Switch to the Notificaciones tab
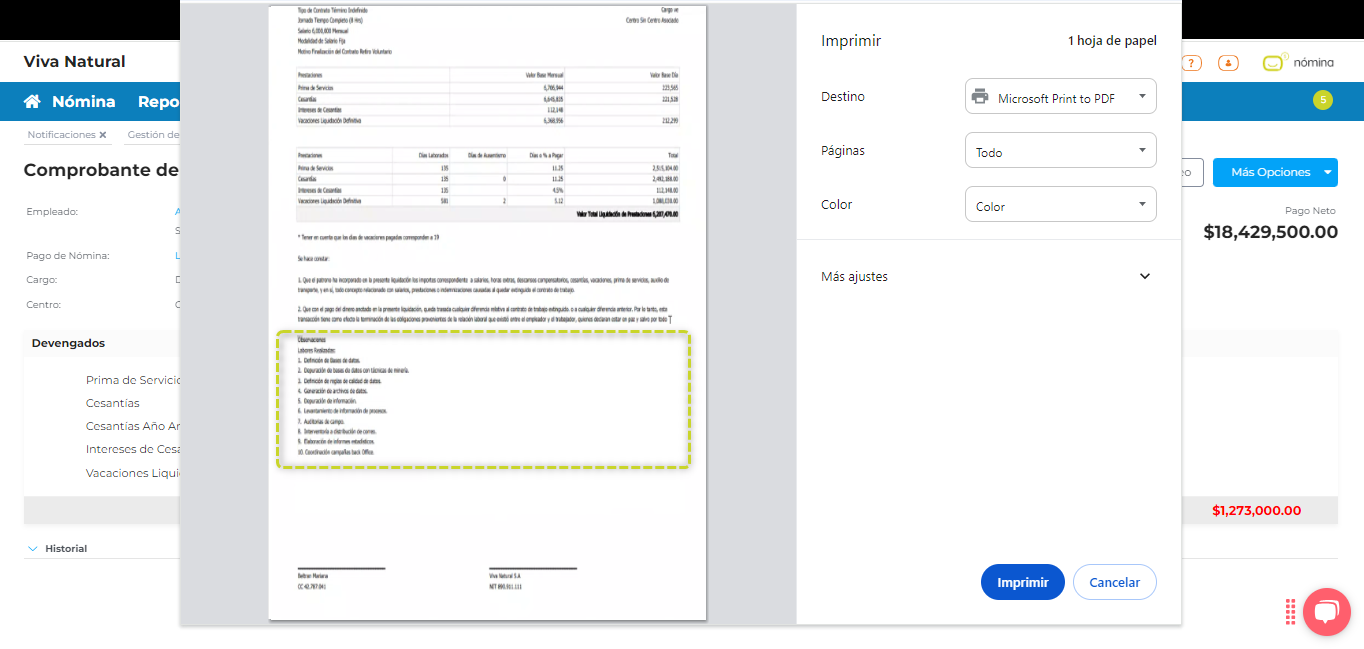This screenshot has width=1364, height=649. (x=61, y=135)
